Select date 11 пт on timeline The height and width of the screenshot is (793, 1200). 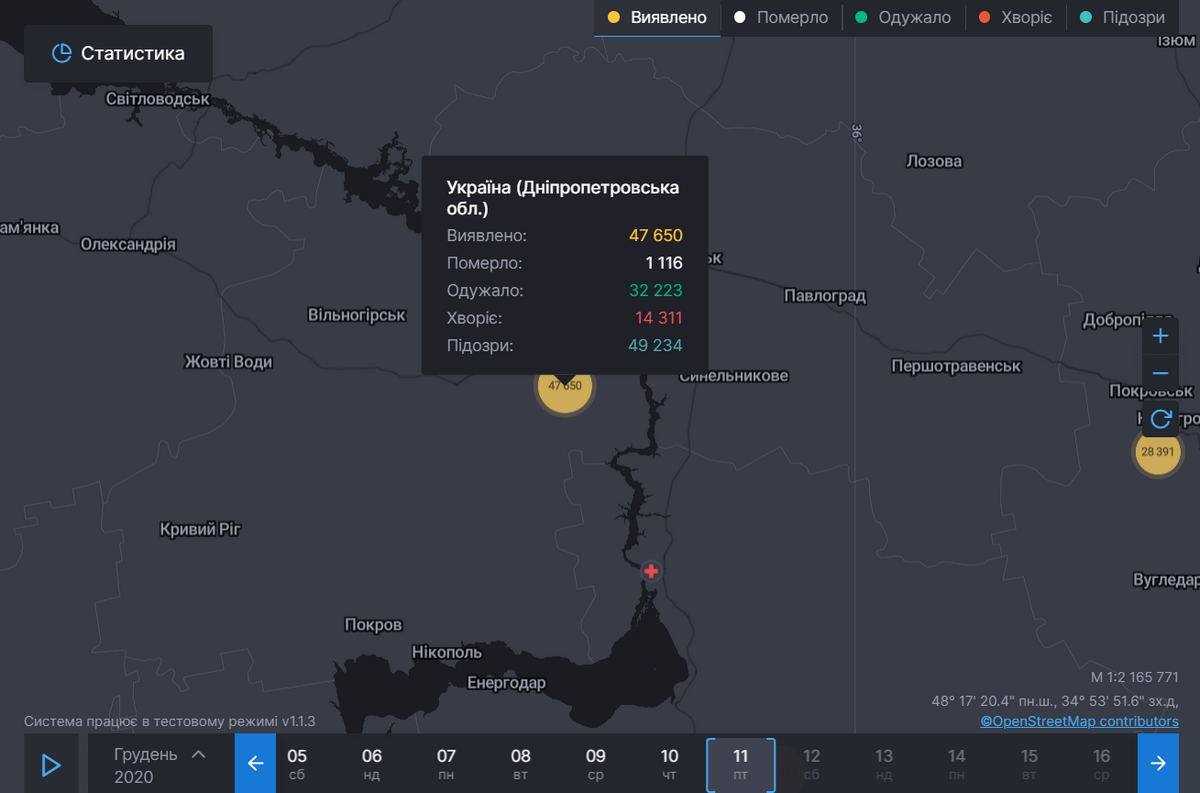coord(741,765)
